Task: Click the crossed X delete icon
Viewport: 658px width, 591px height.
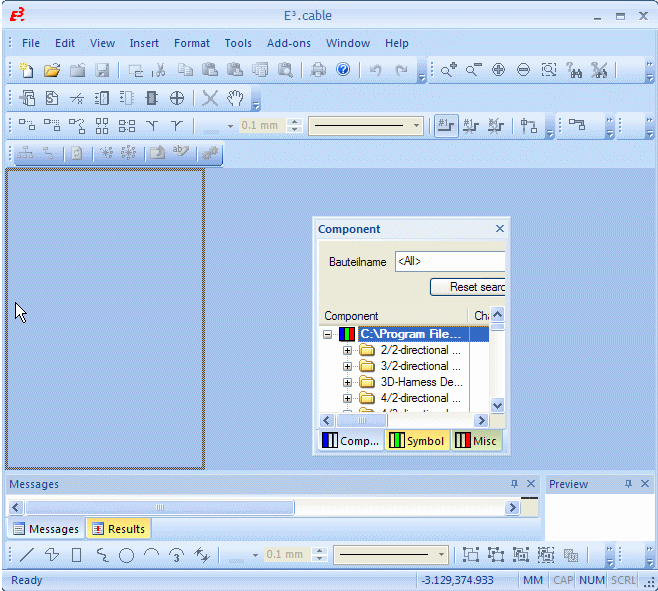Action: click(x=210, y=98)
